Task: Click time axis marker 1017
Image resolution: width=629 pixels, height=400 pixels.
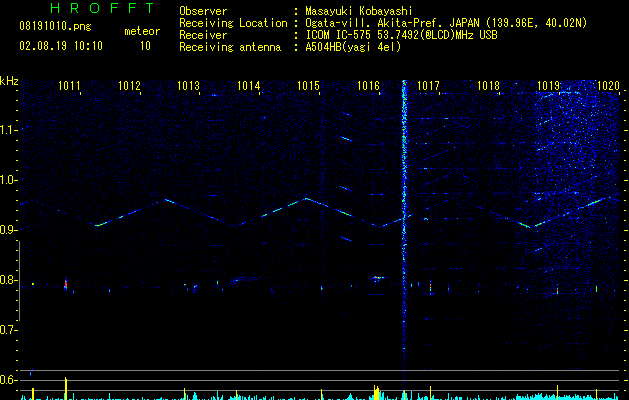Action: [428, 86]
